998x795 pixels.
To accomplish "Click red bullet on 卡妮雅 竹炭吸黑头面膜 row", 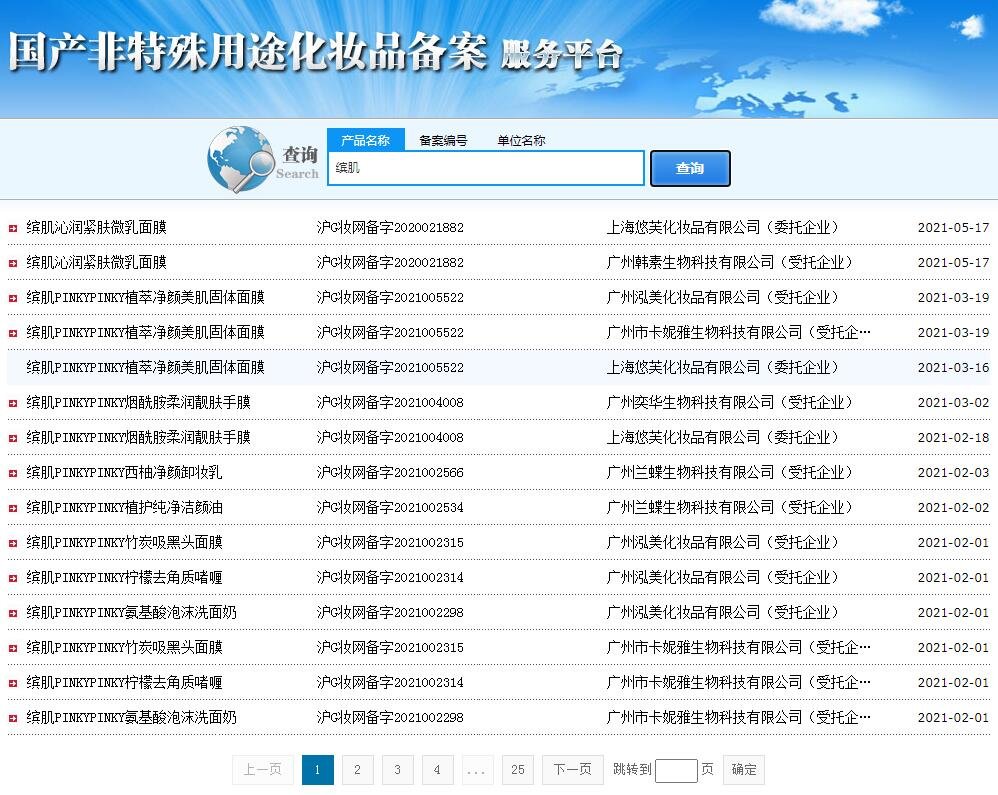I will tap(13, 648).
